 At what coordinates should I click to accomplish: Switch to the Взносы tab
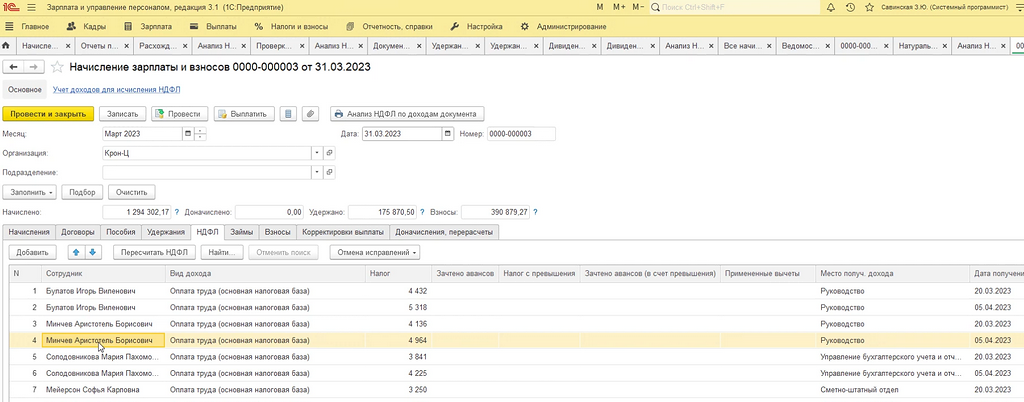278,232
